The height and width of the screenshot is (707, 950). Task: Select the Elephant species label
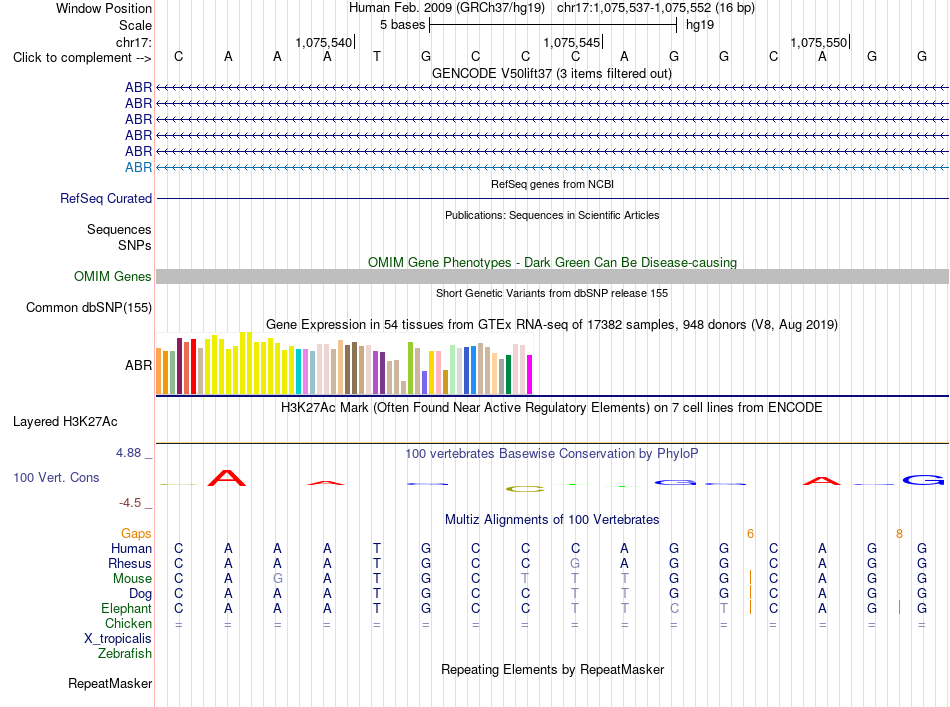point(126,609)
